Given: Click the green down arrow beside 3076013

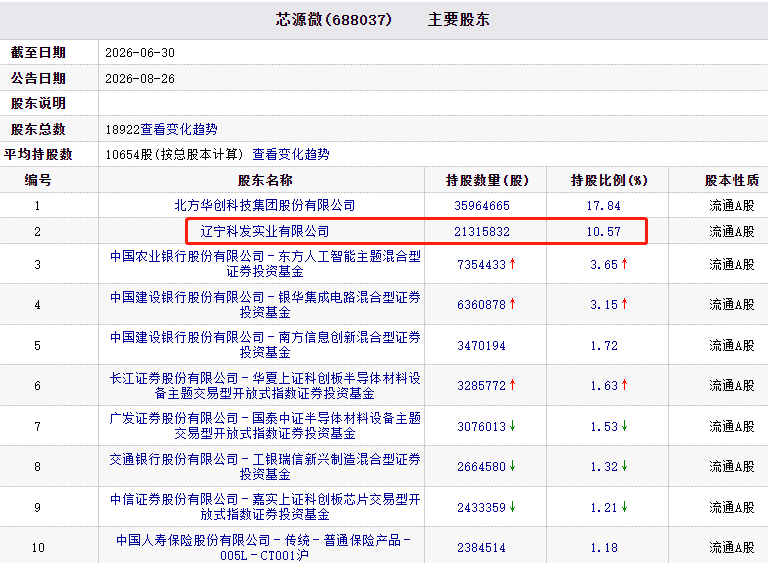Looking at the screenshot, I should 512,426.
